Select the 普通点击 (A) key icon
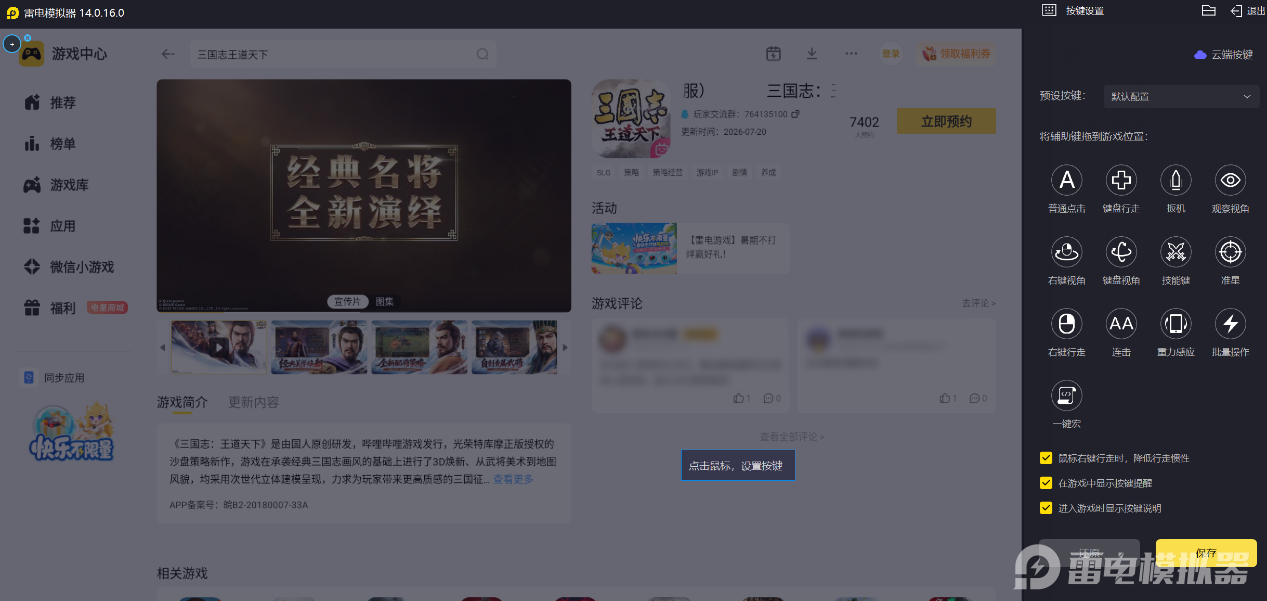 coord(1067,180)
